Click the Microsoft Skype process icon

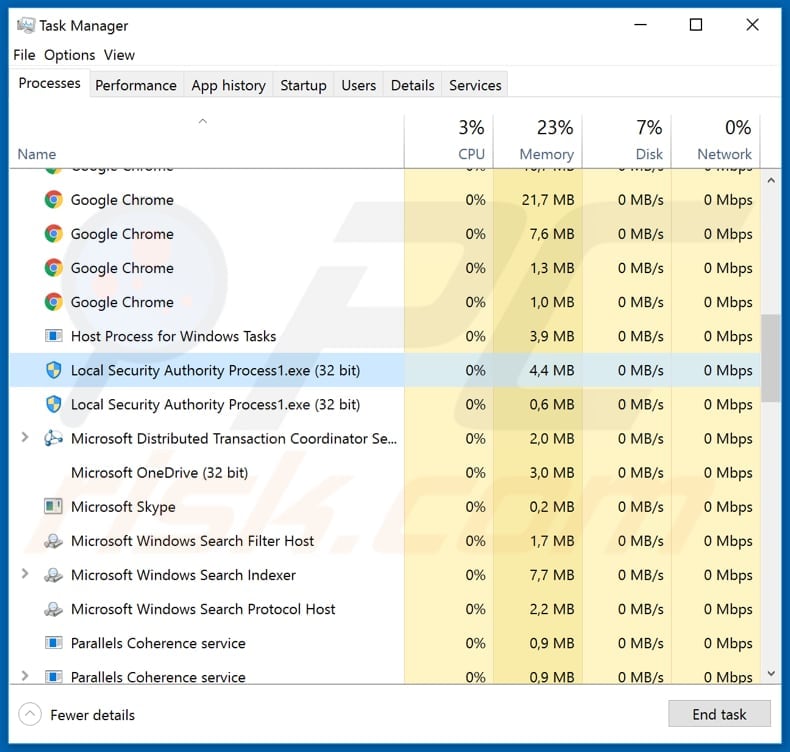click(53, 507)
